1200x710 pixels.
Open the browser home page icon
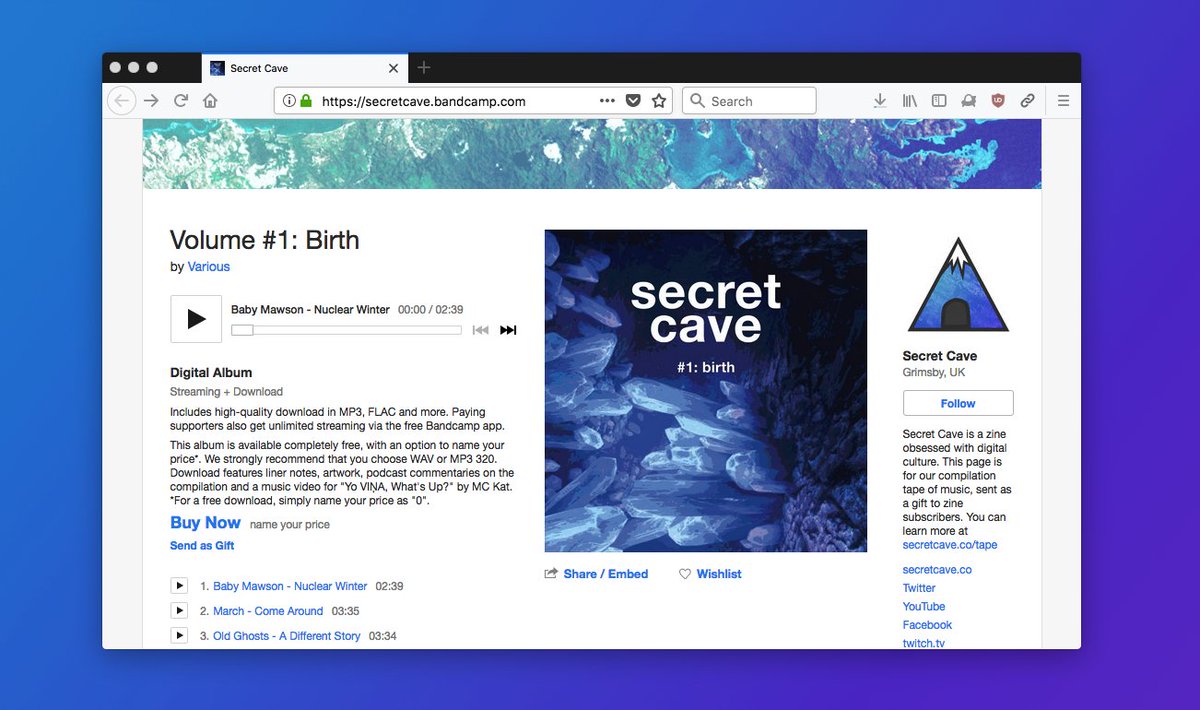coord(210,101)
